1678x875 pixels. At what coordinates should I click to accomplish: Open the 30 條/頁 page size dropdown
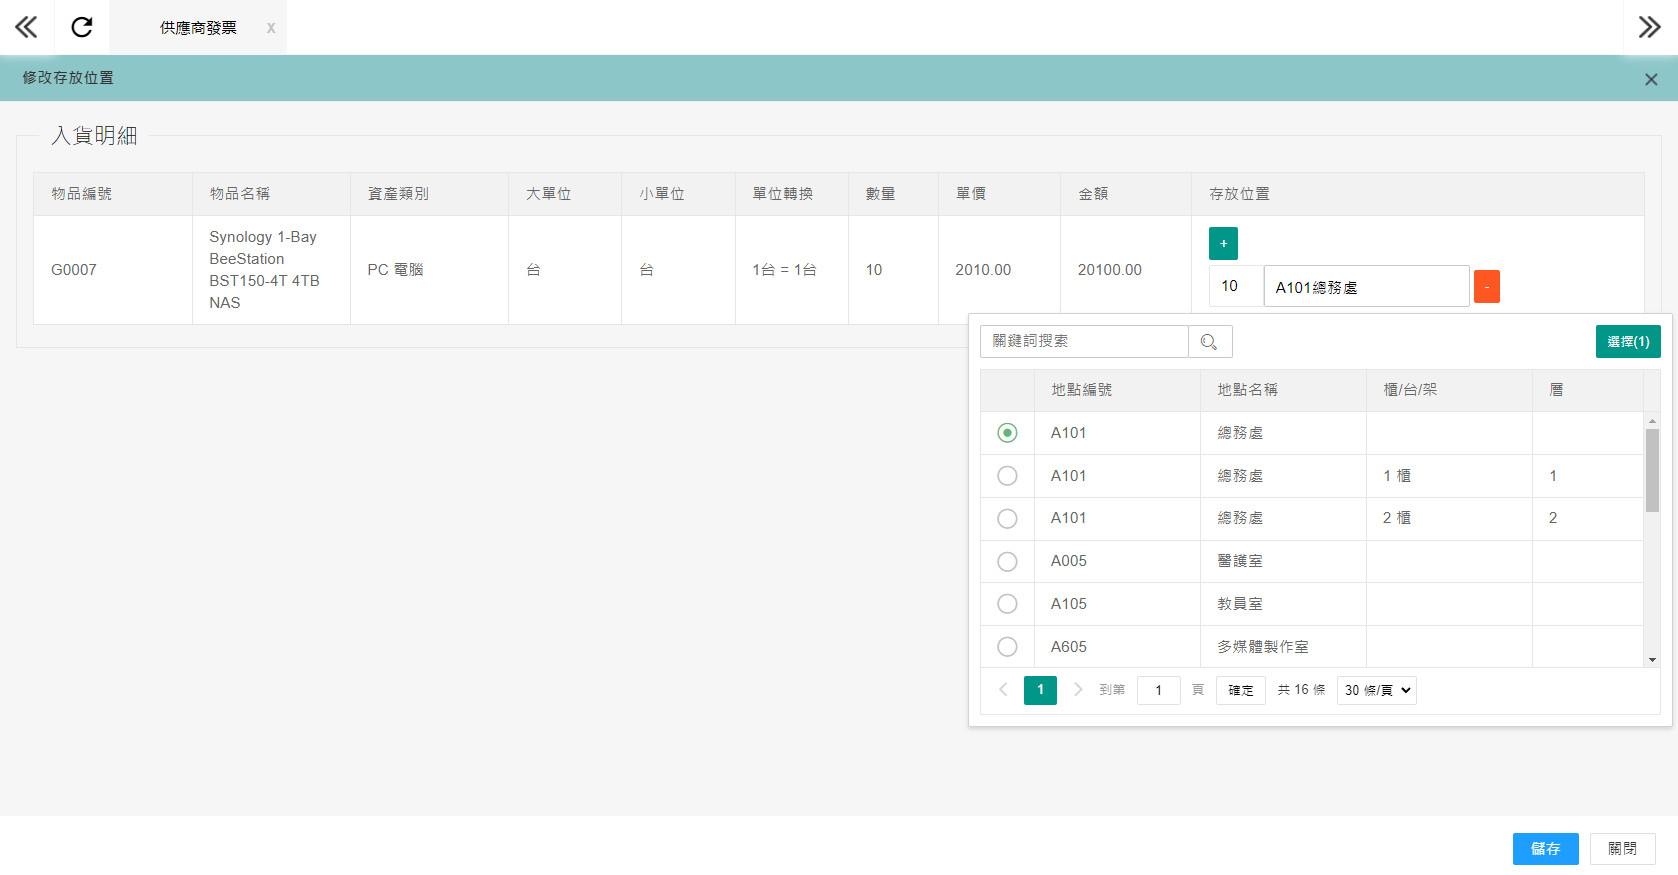click(x=1376, y=690)
